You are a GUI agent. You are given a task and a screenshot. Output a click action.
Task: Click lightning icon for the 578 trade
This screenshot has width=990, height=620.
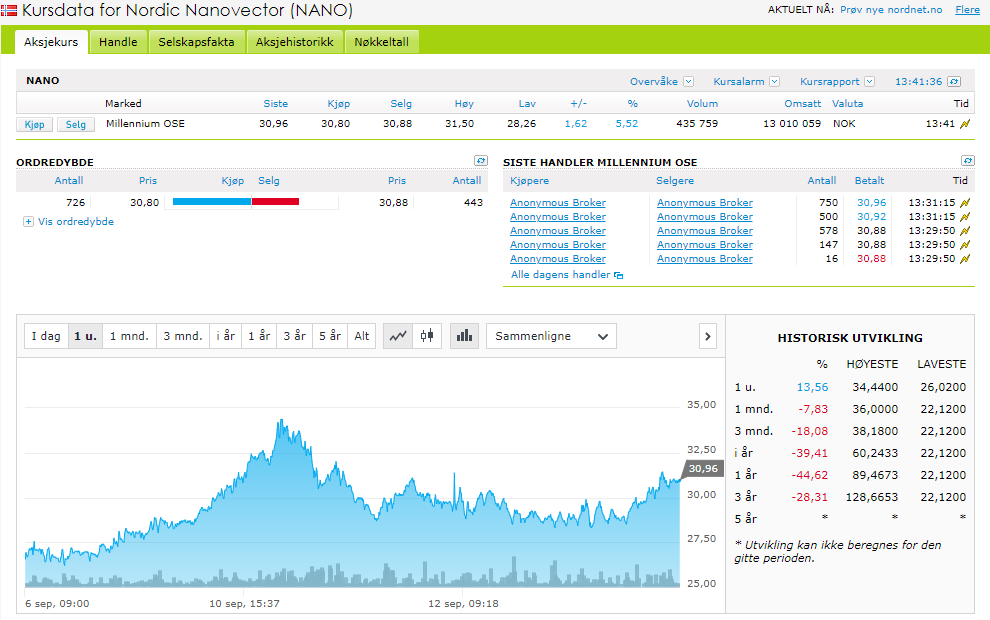pyautogui.click(x=965, y=230)
